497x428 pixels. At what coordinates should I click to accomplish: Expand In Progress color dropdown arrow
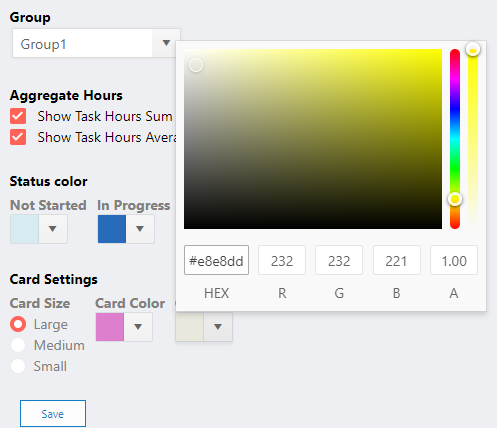[x=140, y=229]
